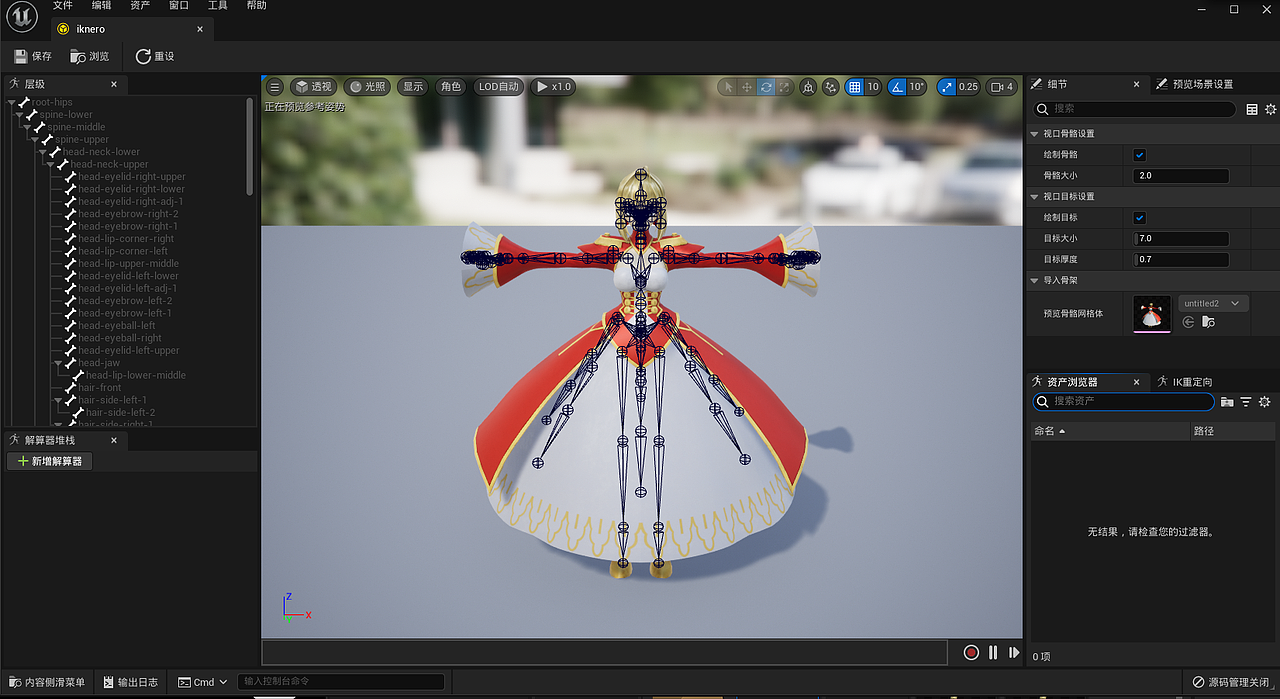The width and height of the screenshot is (1280, 699).
Task: Toggle scale snapping button
Action: pyautogui.click(x=946, y=87)
